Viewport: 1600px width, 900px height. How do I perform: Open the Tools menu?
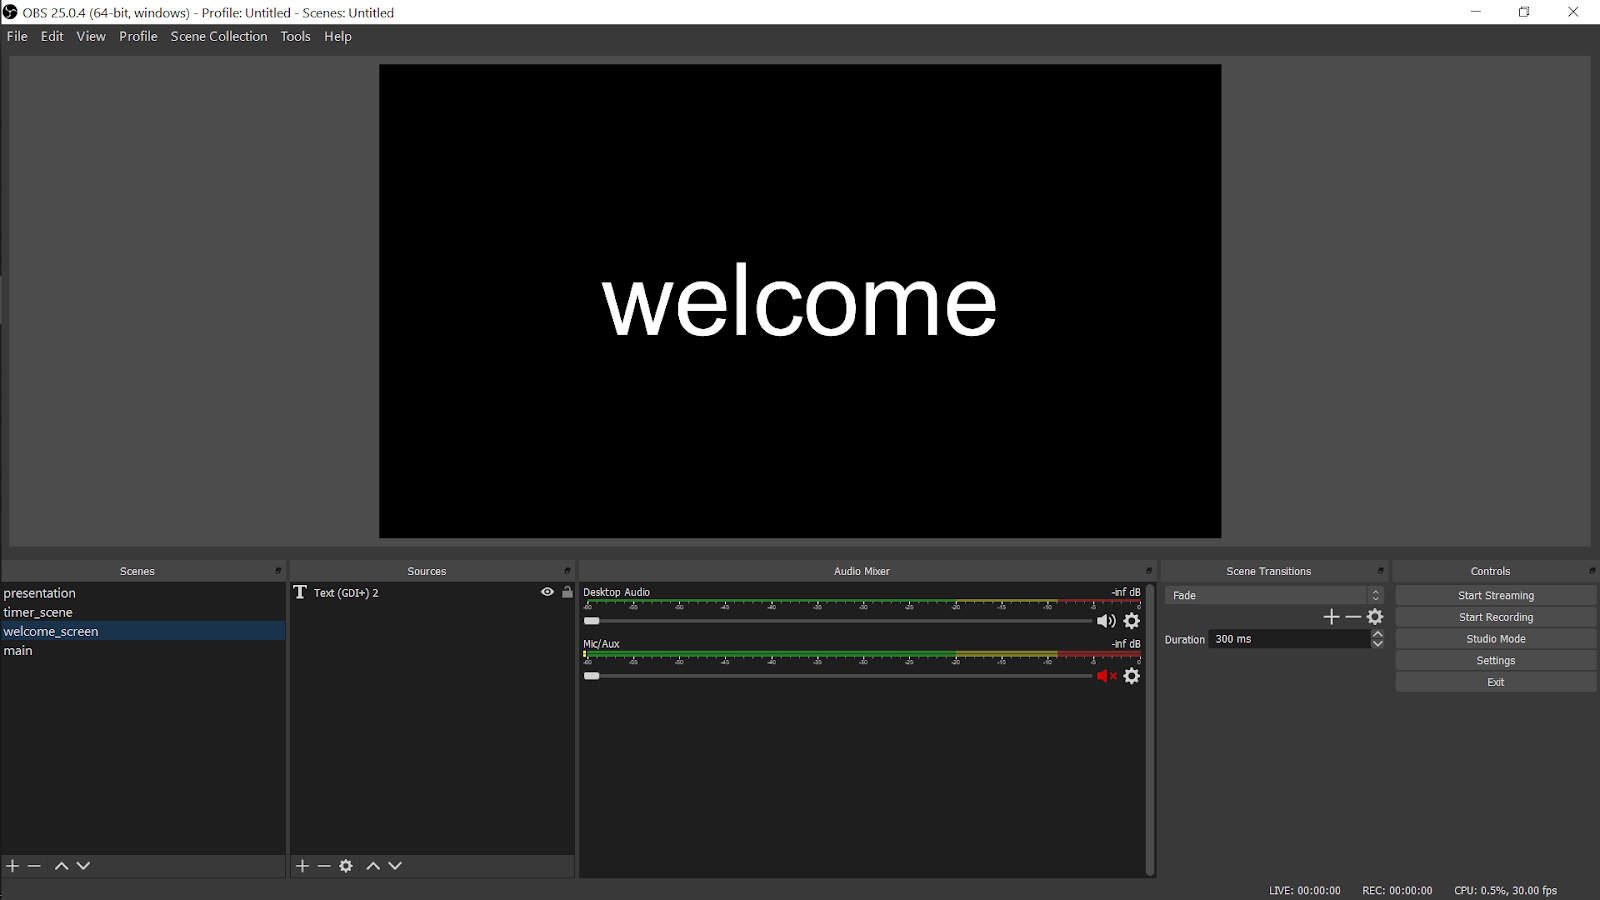[294, 36]
